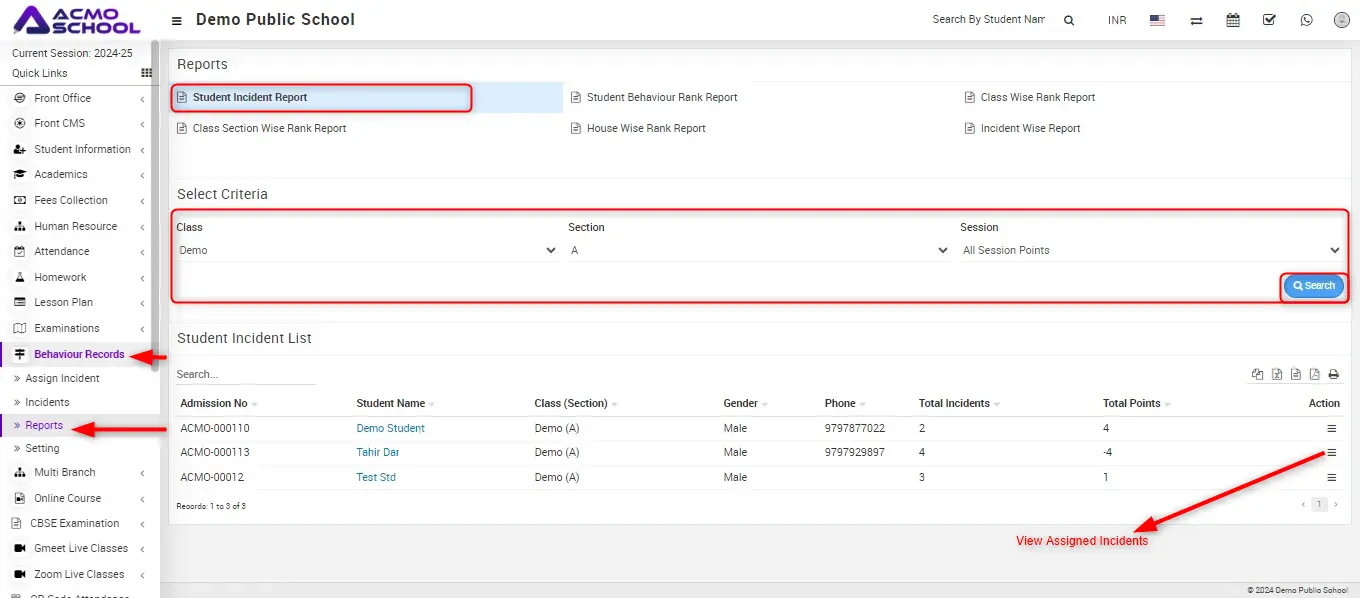1360x598 pixels.
Task: Copy the incident table data
Action: click(1258, 375)
